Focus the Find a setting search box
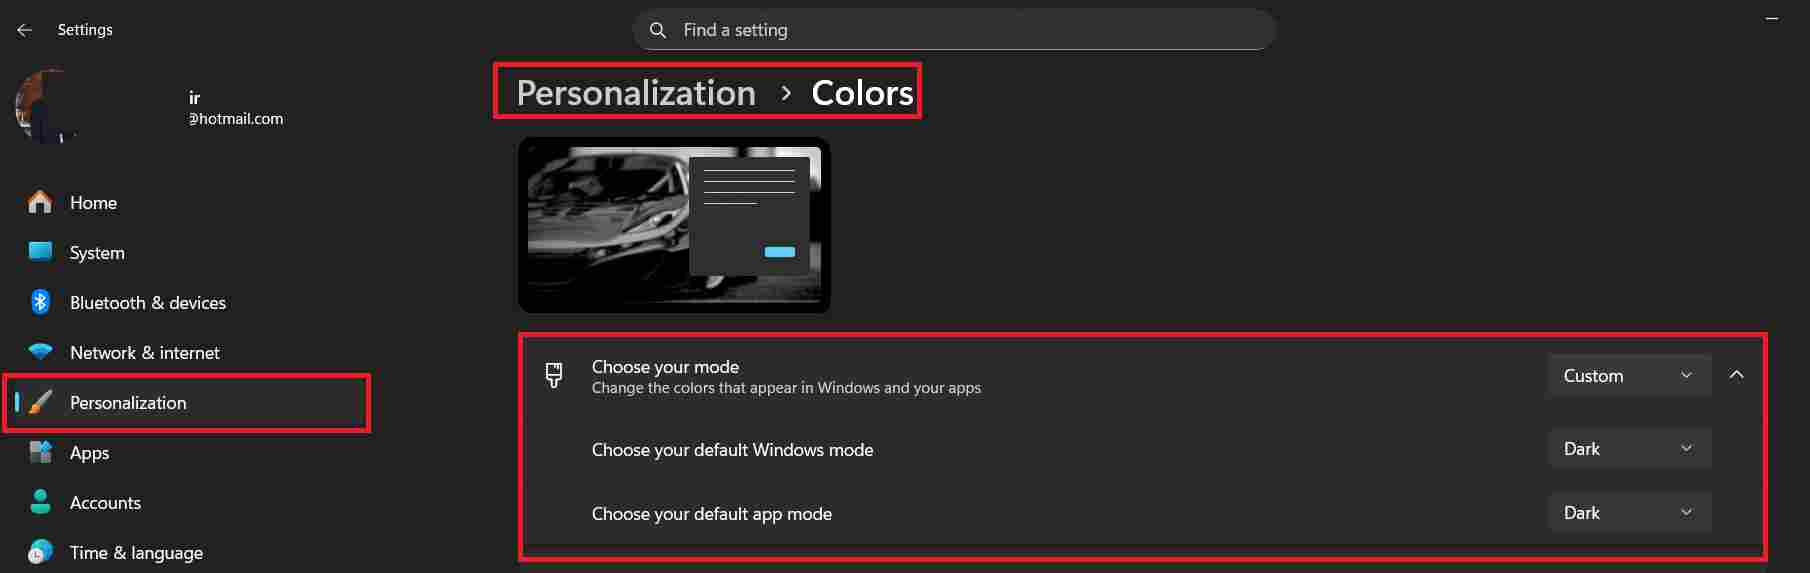This screenshot has width=1810, height=573. click(954, 30)
